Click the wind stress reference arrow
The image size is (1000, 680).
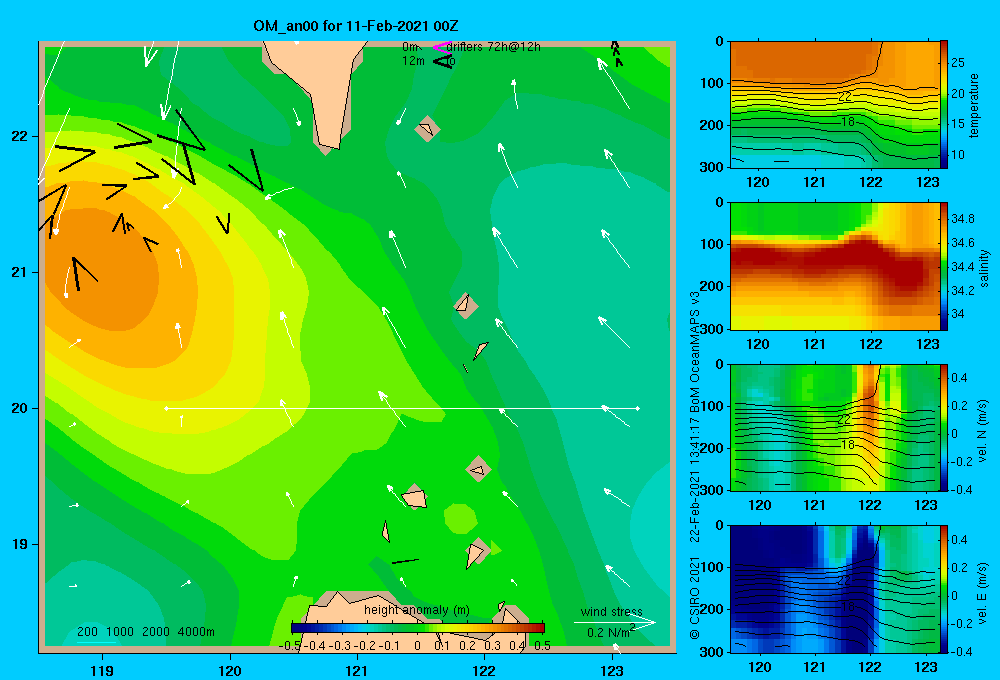click(615, 622)
